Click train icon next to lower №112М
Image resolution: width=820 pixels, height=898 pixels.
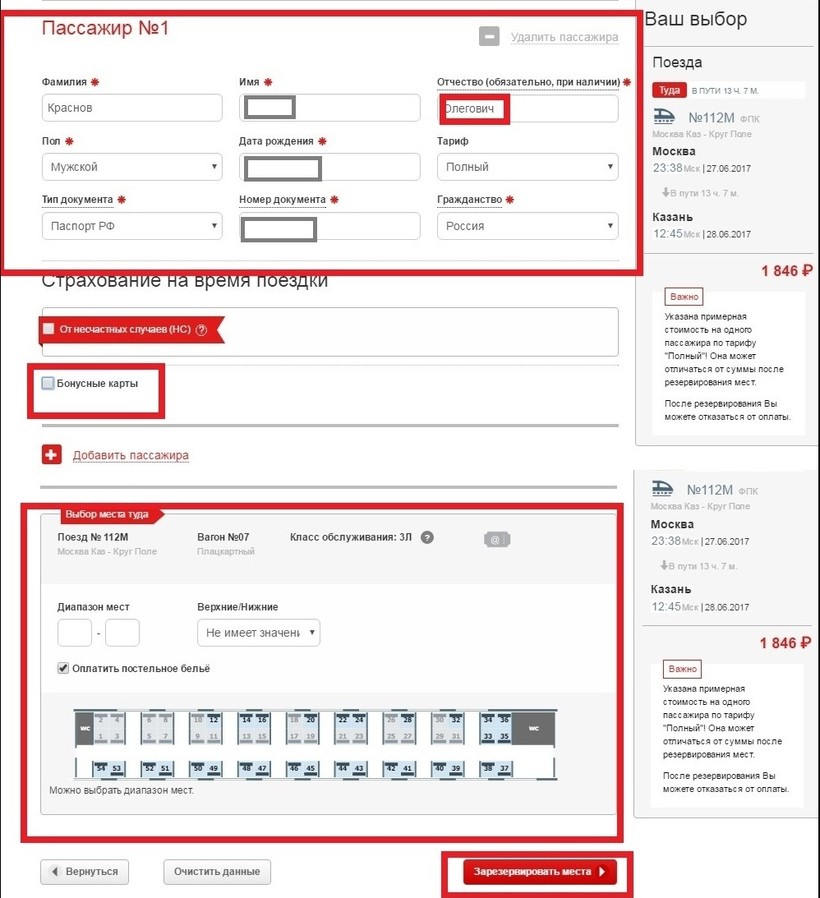[663, 488]
